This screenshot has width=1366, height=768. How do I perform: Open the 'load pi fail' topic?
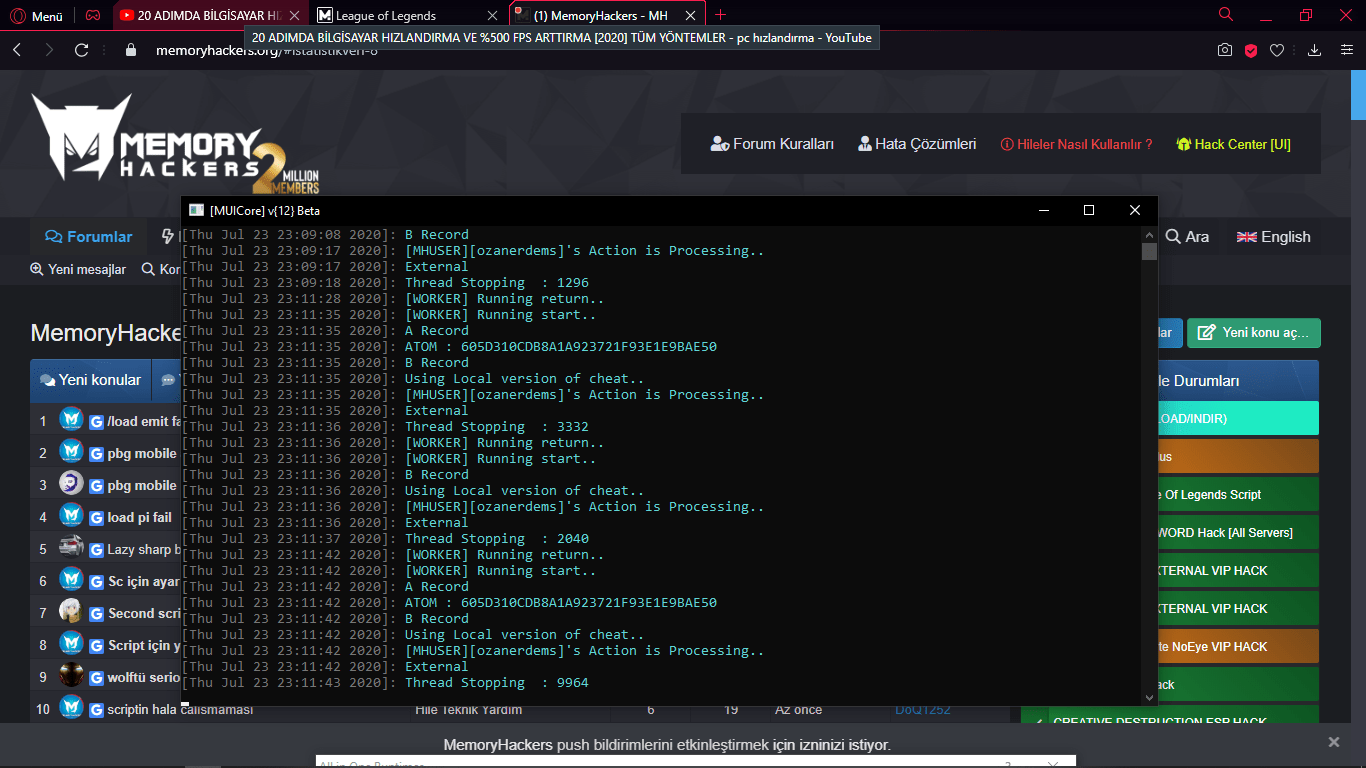[x=140, y=517]
